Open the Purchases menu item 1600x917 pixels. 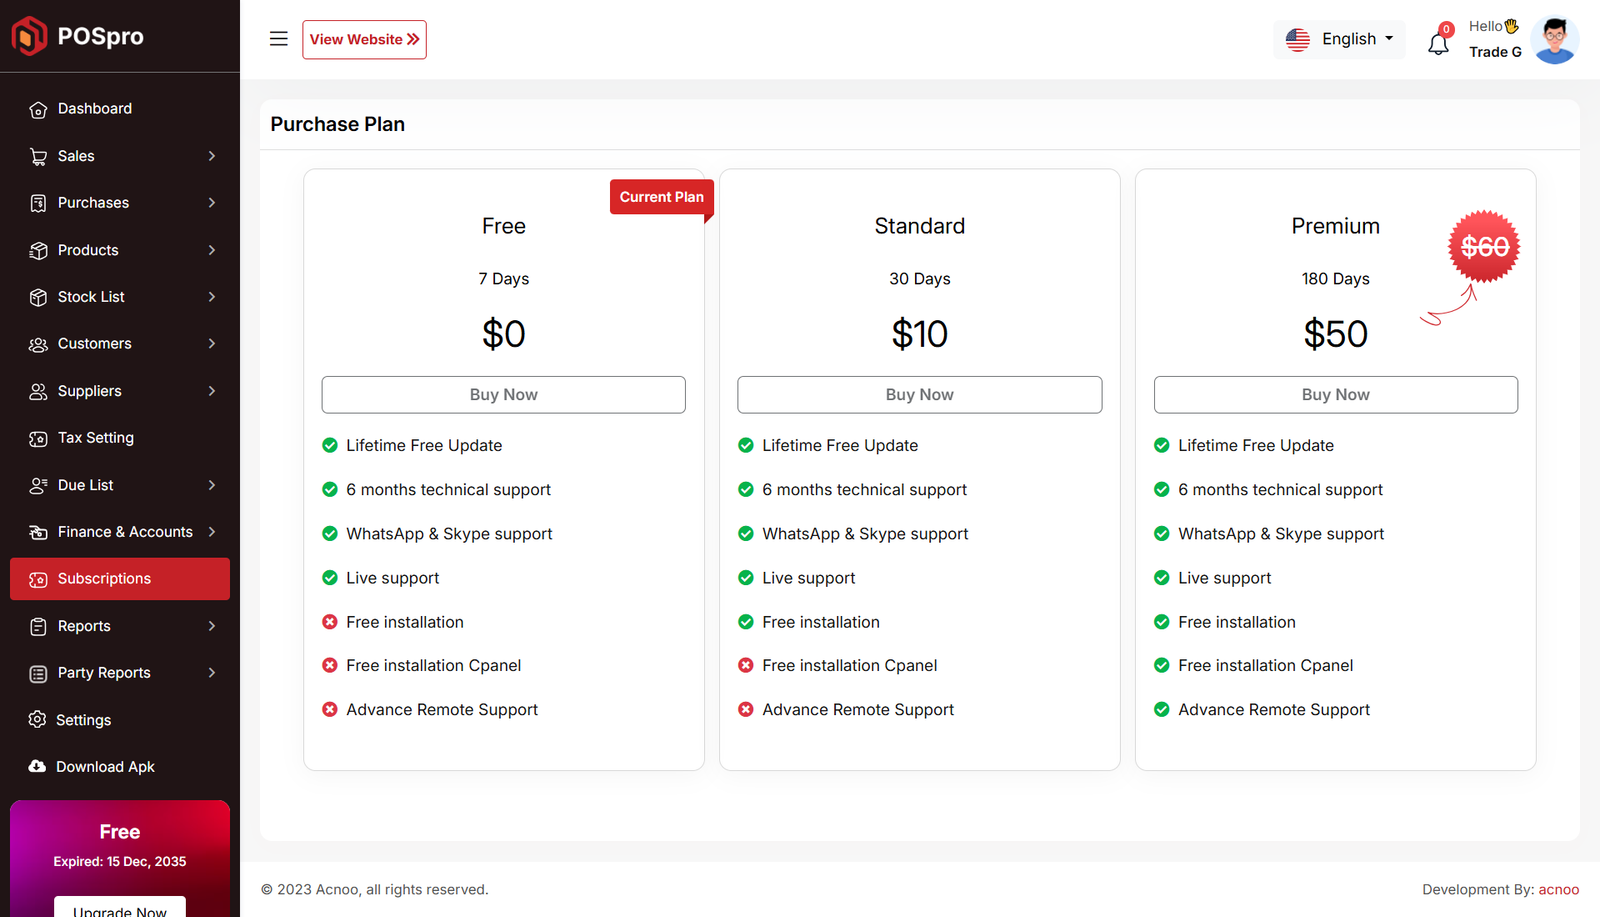point(93,203)
